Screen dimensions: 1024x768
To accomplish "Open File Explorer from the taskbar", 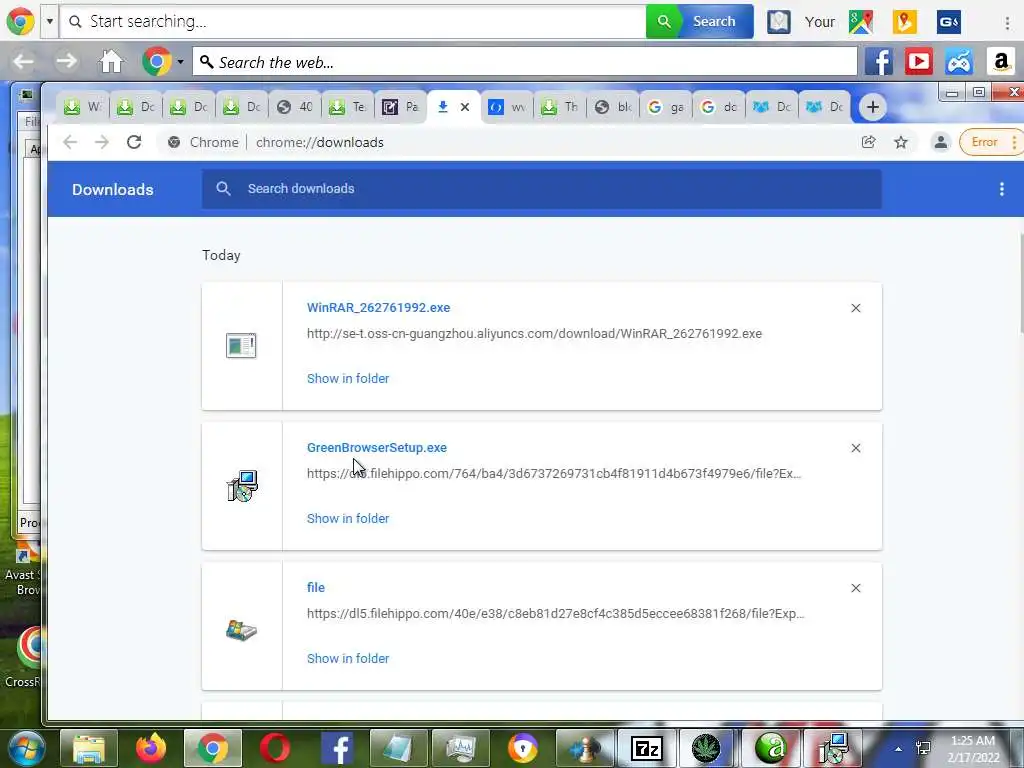I will pyautogui.click(x=89, y=748).
